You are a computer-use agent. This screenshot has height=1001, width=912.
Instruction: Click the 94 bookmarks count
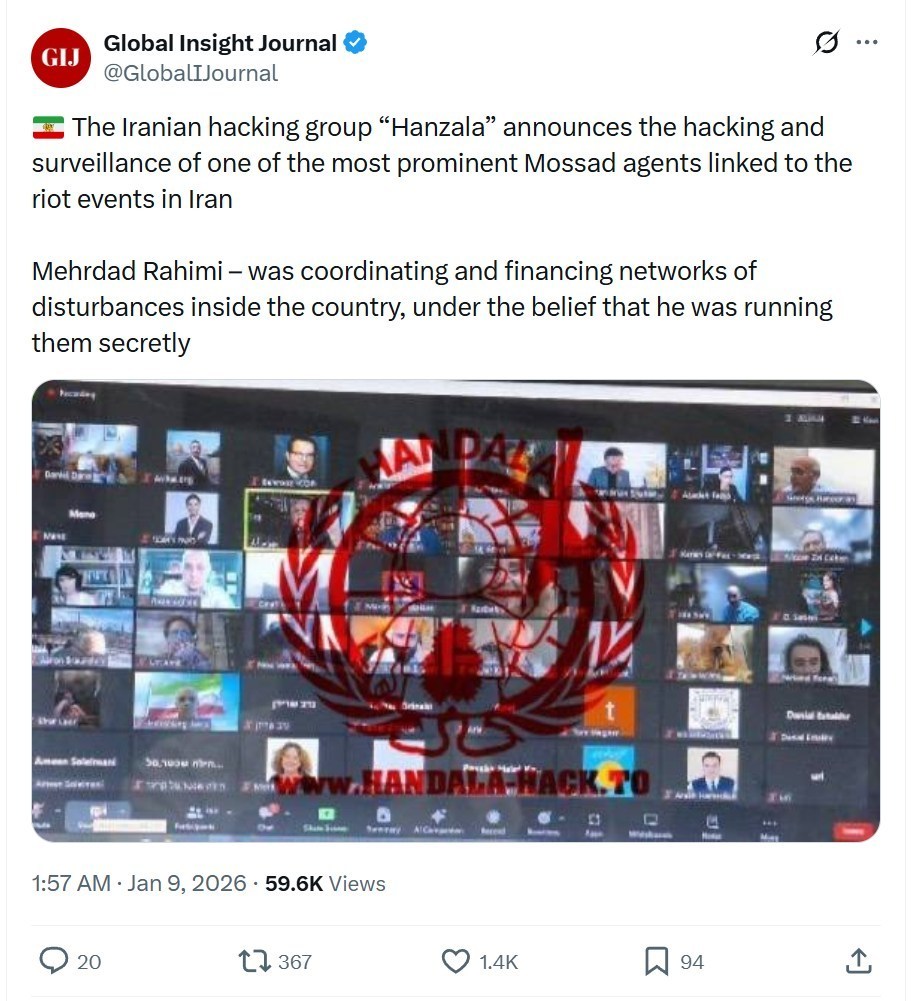click(692, 961)
